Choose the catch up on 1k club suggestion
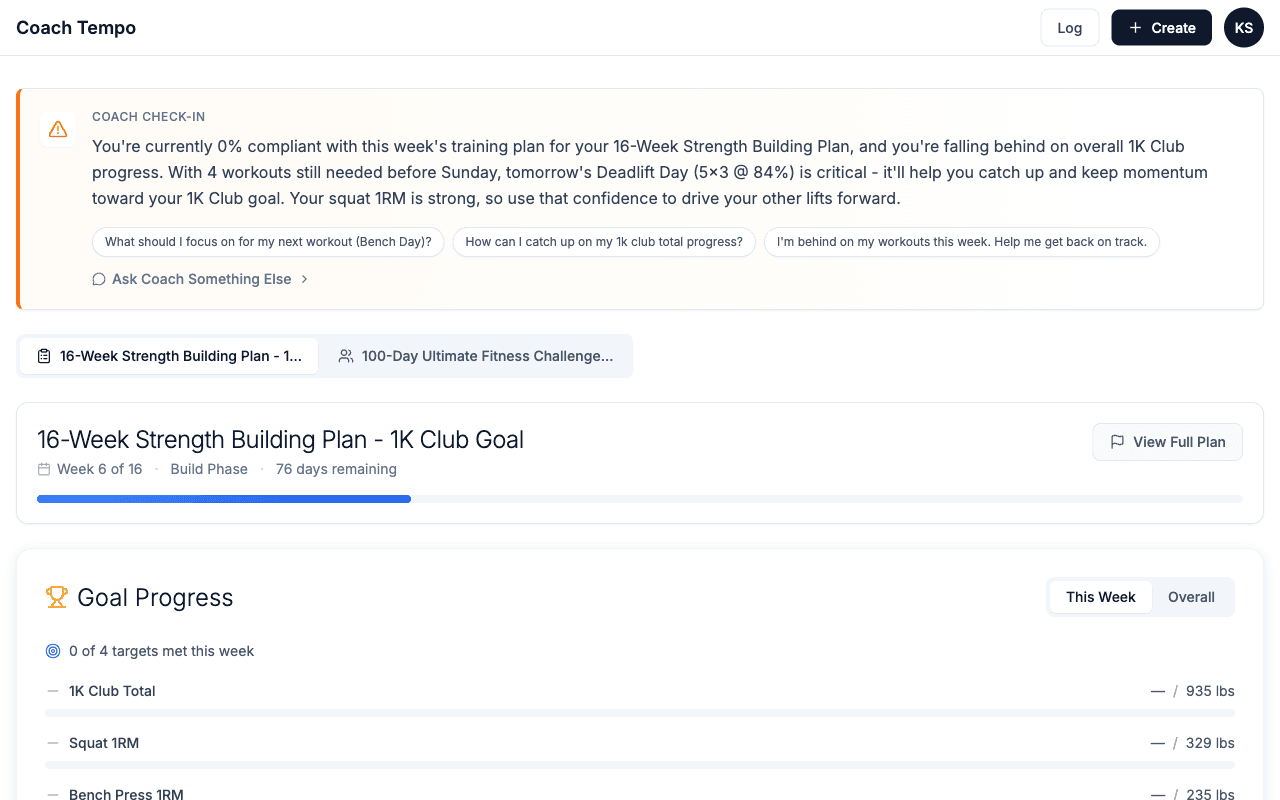This screenshot has height=800, width=1280. 604,242
